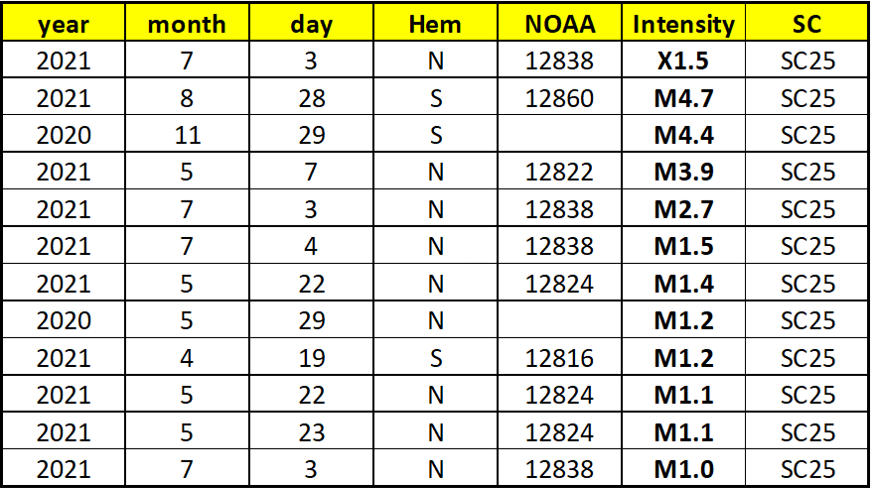This screenshot has height=490, width=872.
Task: Click the day cell showing 19
Action: 311,358
